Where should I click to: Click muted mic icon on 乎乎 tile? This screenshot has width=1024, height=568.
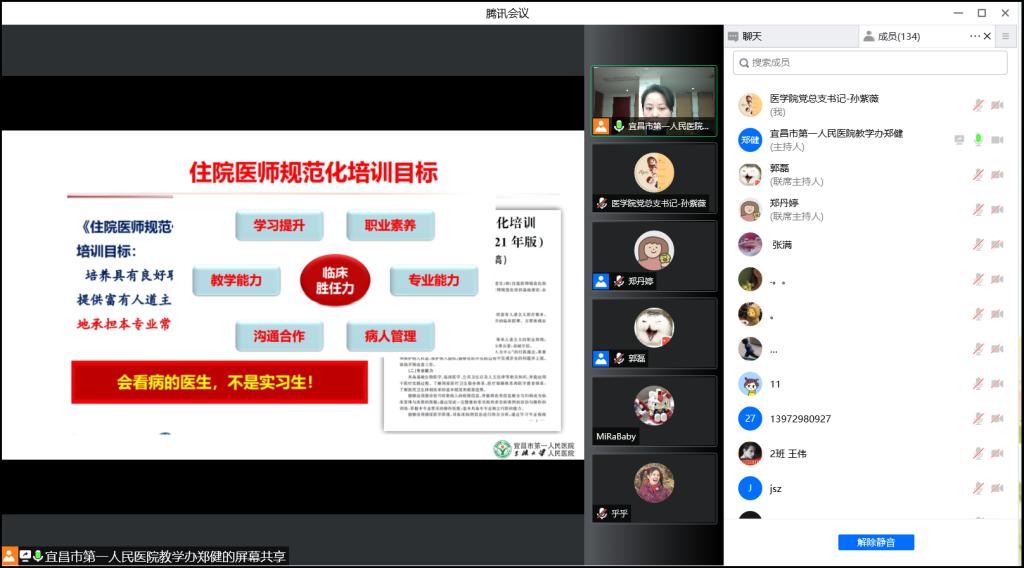tap(601, 514)
